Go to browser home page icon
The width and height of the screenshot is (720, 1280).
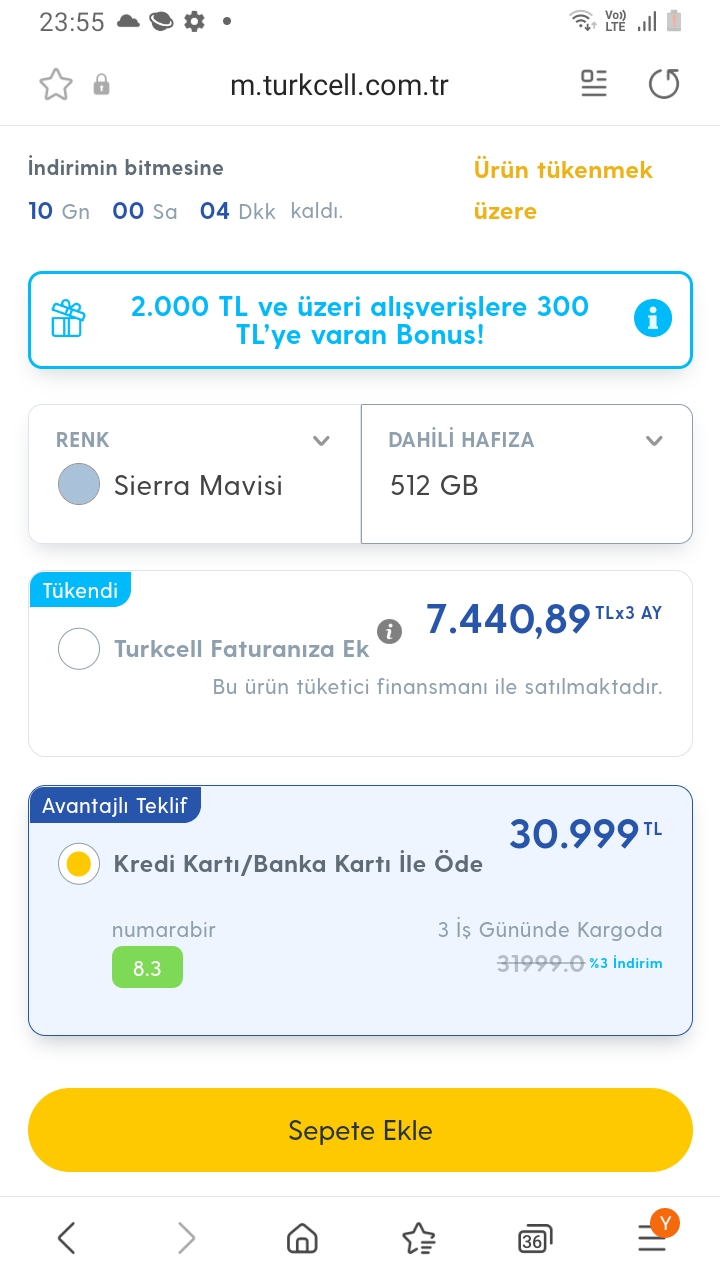tap(302, 1239)
